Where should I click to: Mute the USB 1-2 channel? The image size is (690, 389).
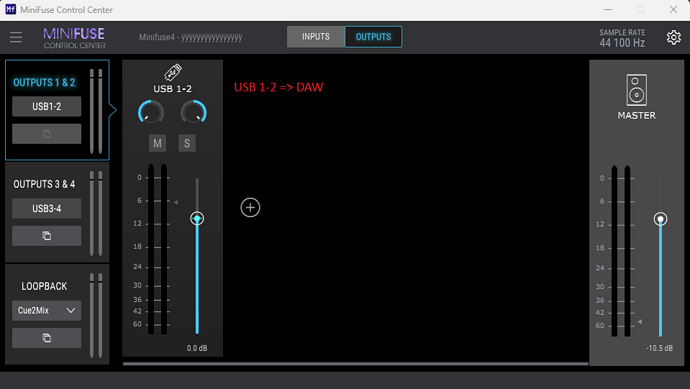point(158,143)
